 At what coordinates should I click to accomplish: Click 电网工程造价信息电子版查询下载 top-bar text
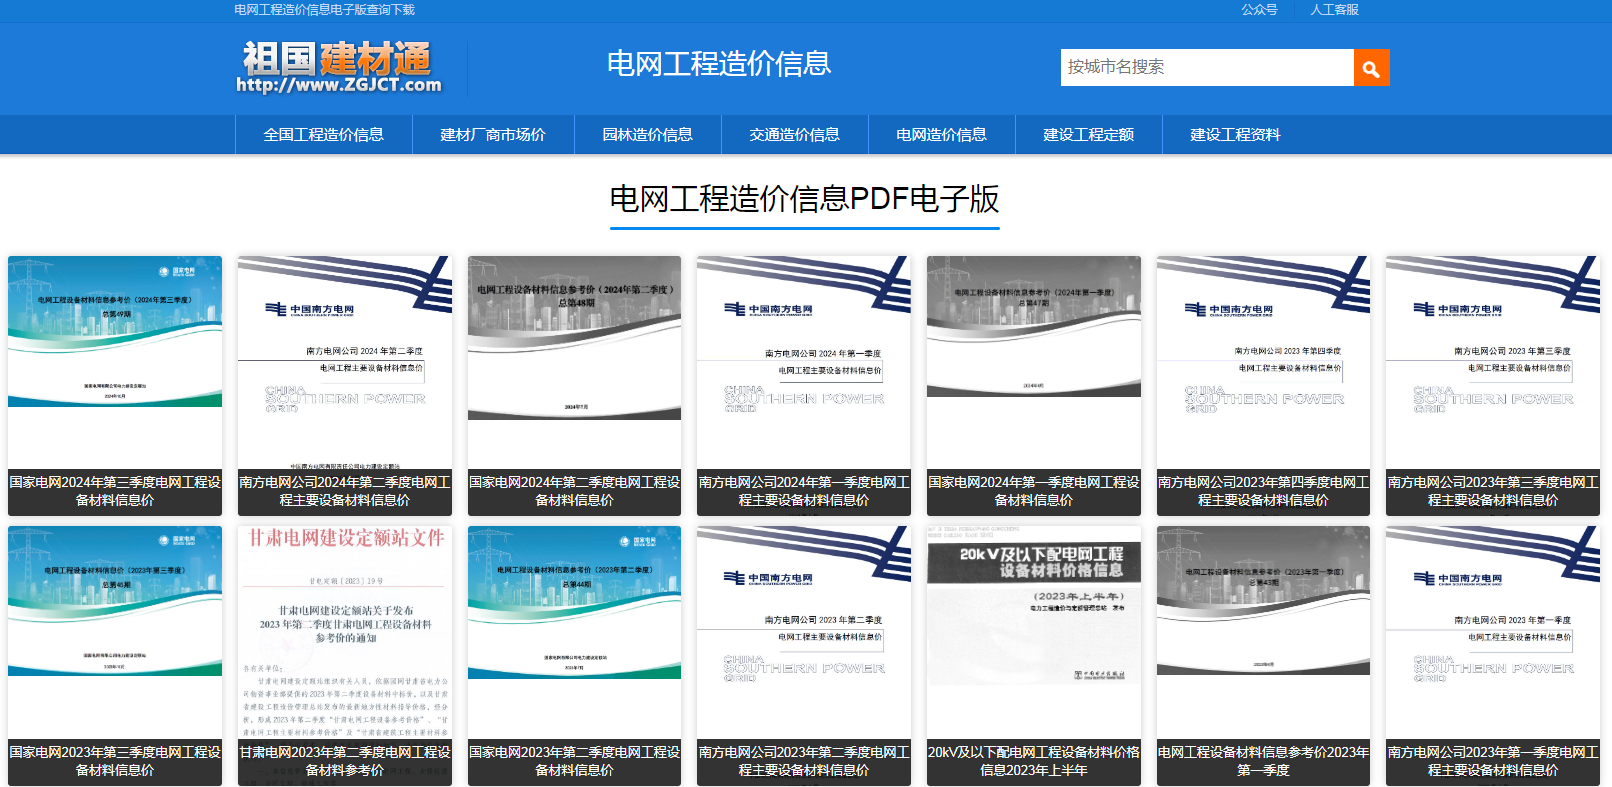(324, 10)
